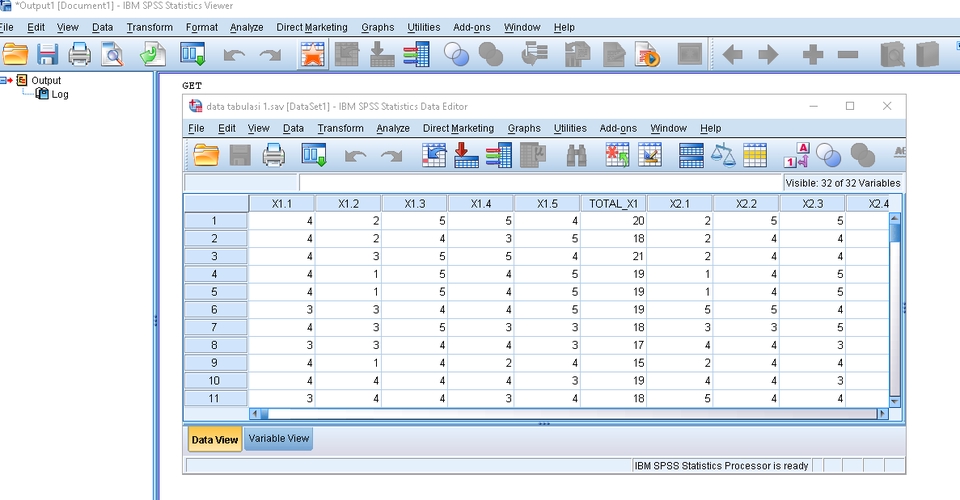Click Insert Variable icon in Data Editor

click(650, 155)
